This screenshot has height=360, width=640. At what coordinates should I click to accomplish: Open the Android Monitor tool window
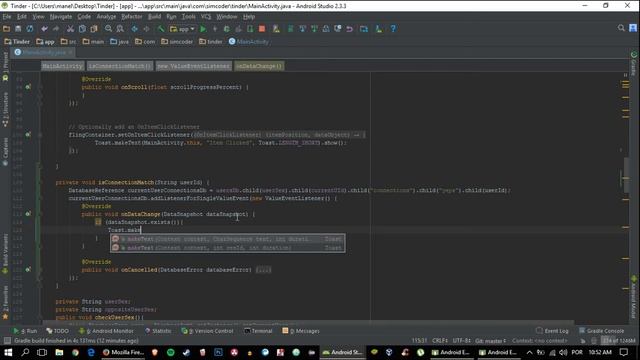pos(106,331)
